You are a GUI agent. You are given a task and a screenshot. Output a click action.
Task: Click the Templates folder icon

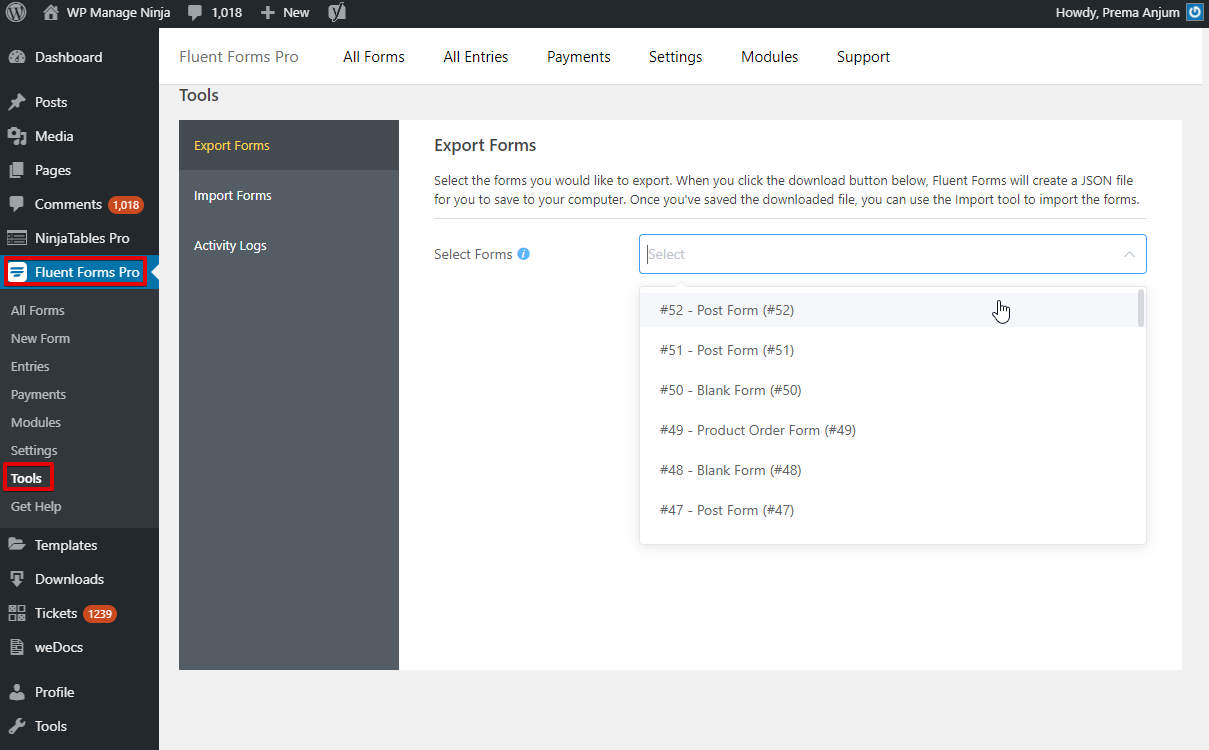(x=17, y=545)
